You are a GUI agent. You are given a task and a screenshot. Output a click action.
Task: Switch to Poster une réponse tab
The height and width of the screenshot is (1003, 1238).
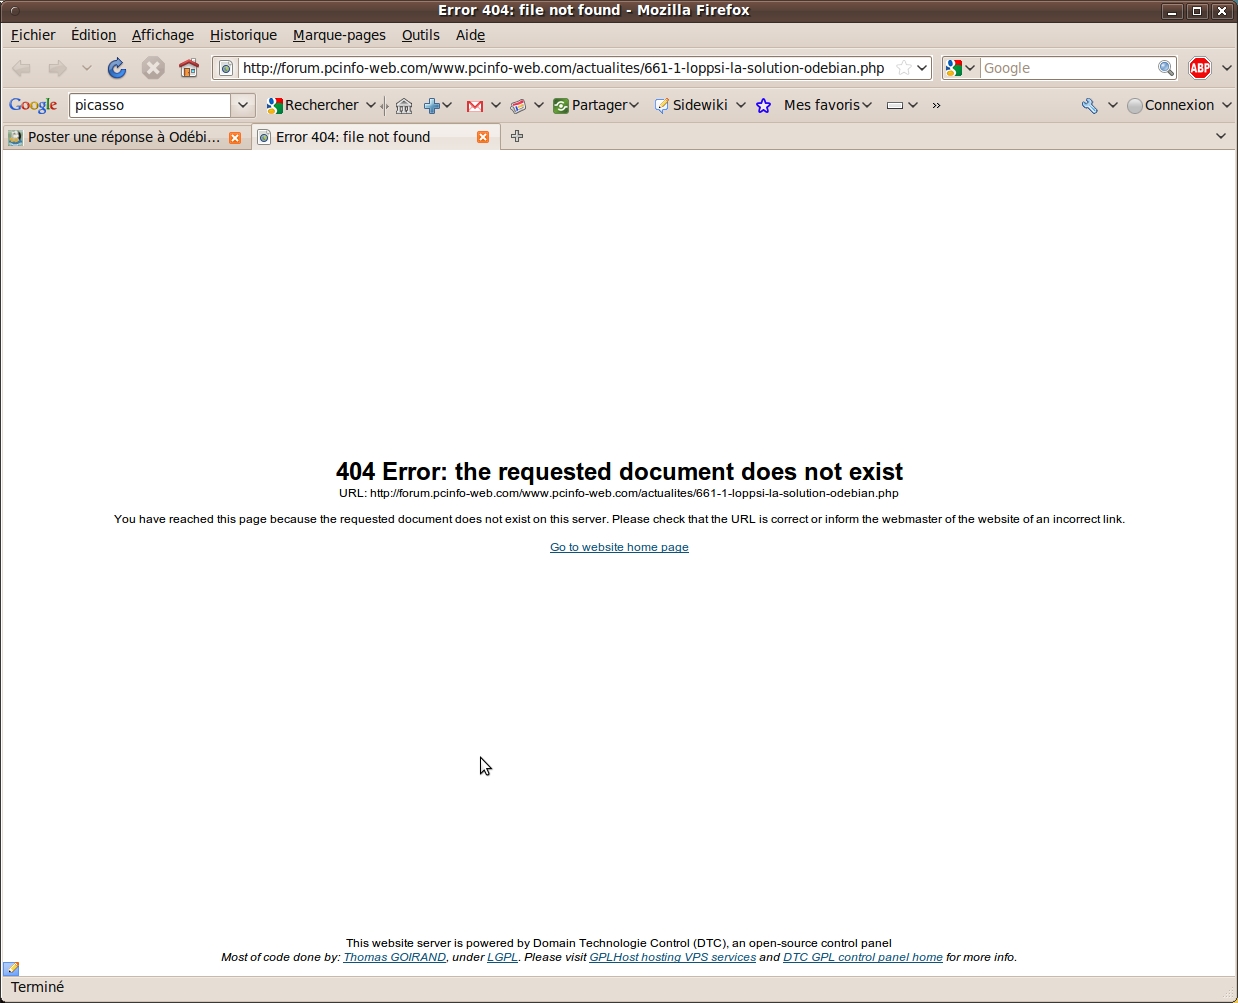click(122, 137)
